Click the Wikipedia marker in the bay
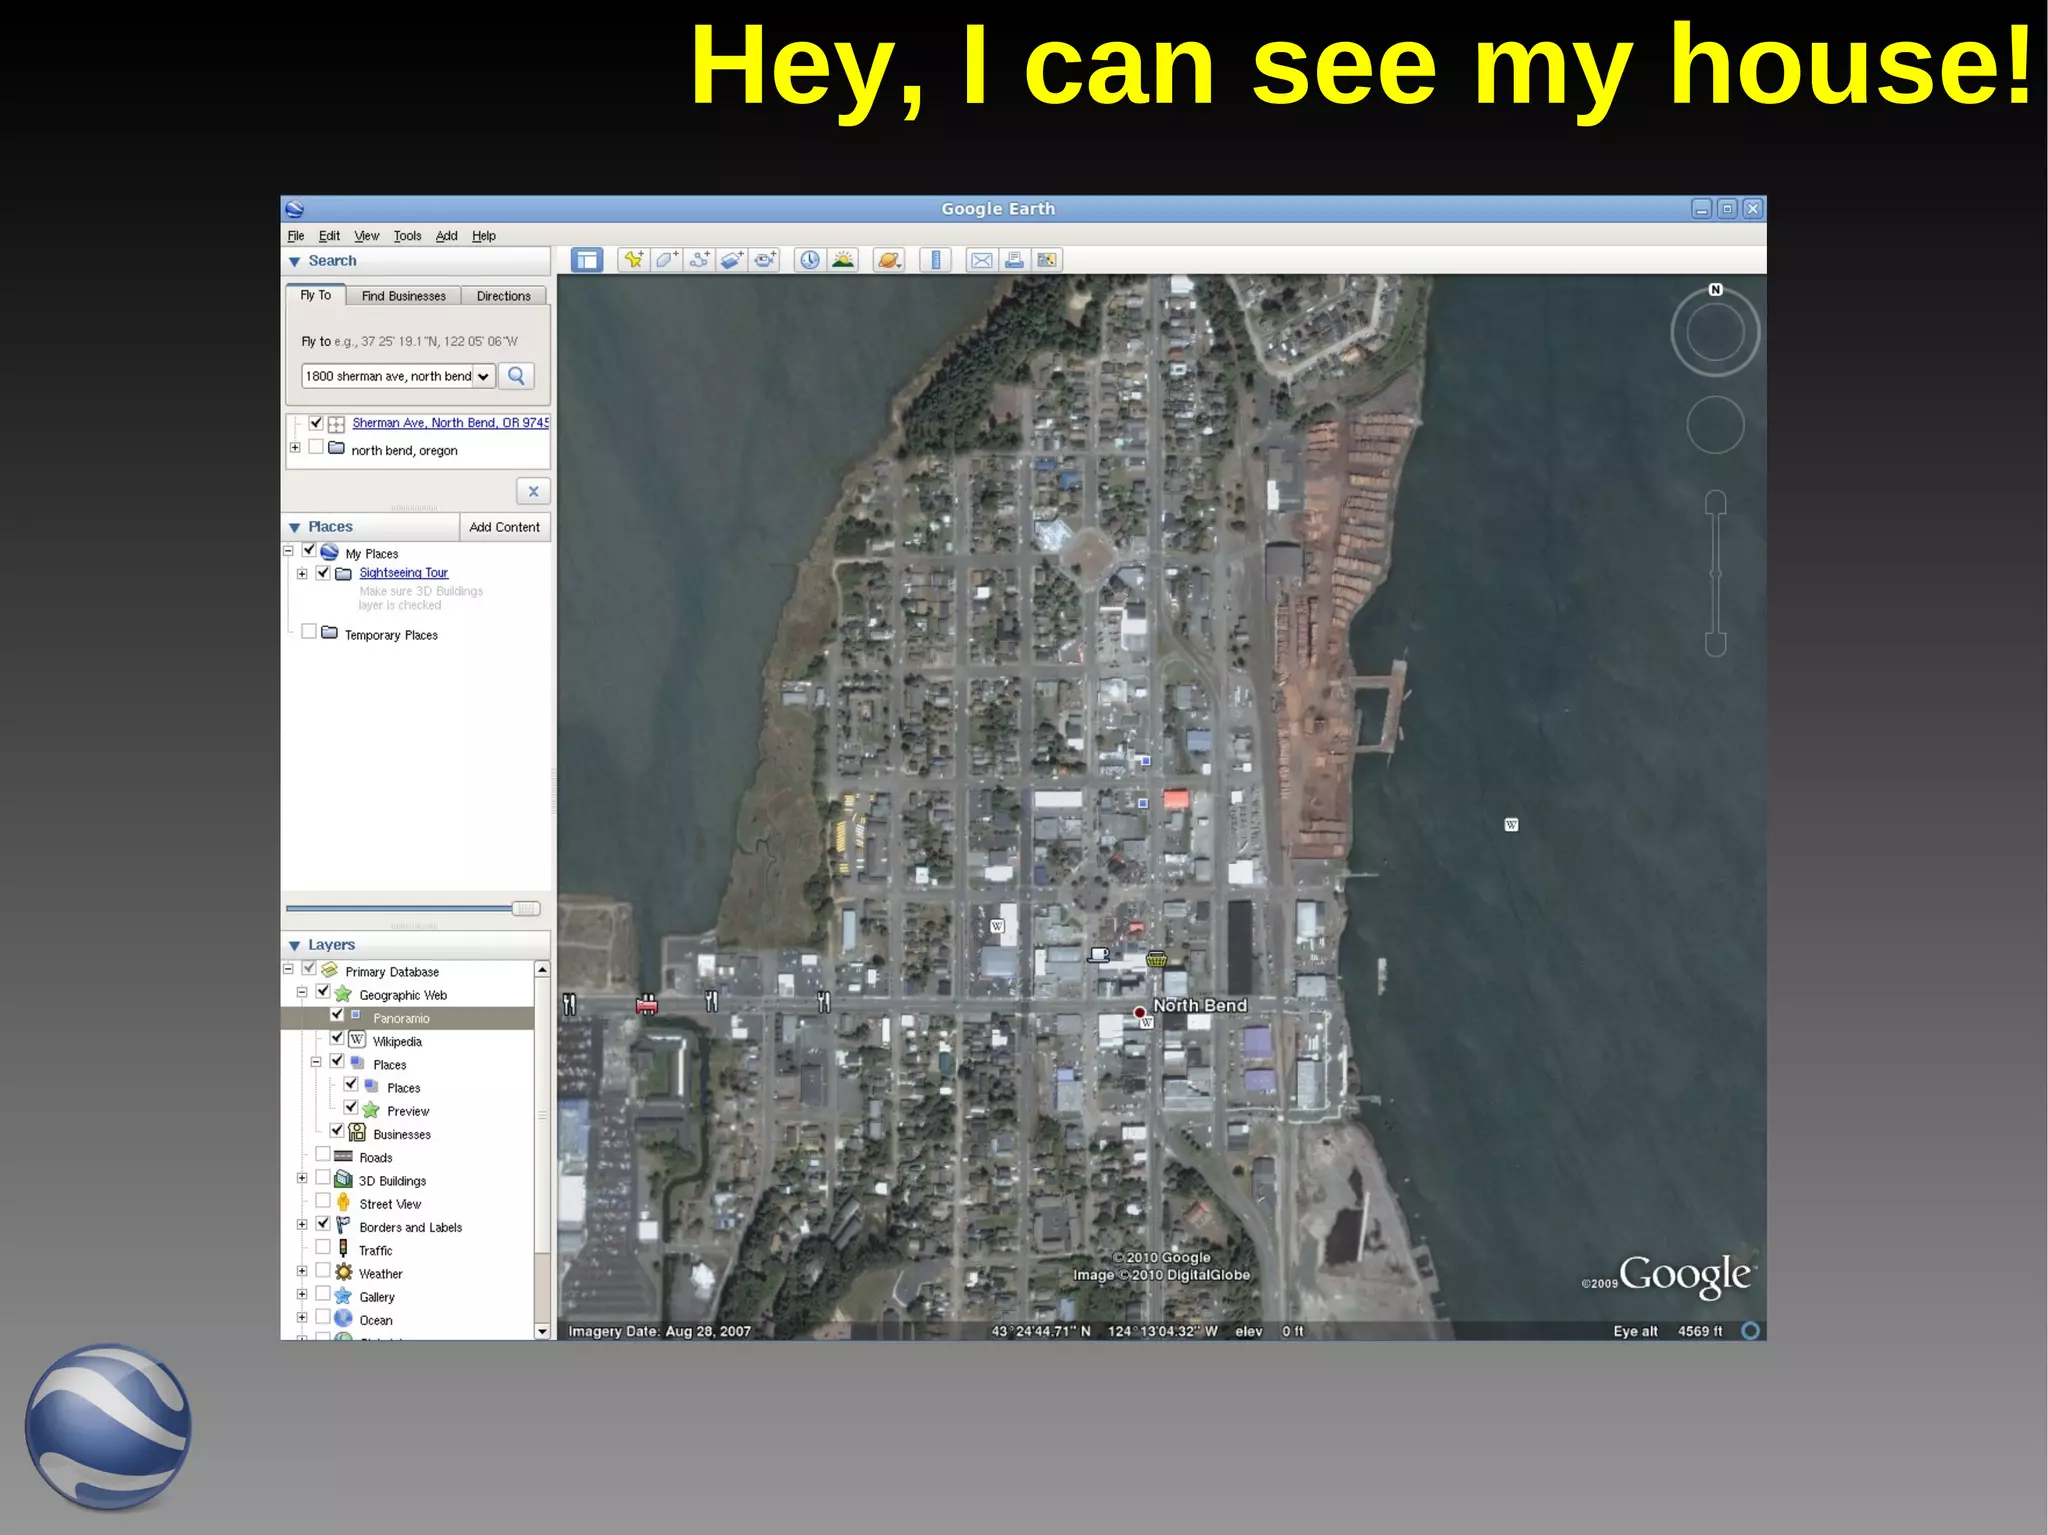Viewport: 2048px width, 1535px height. [1511, 825]
